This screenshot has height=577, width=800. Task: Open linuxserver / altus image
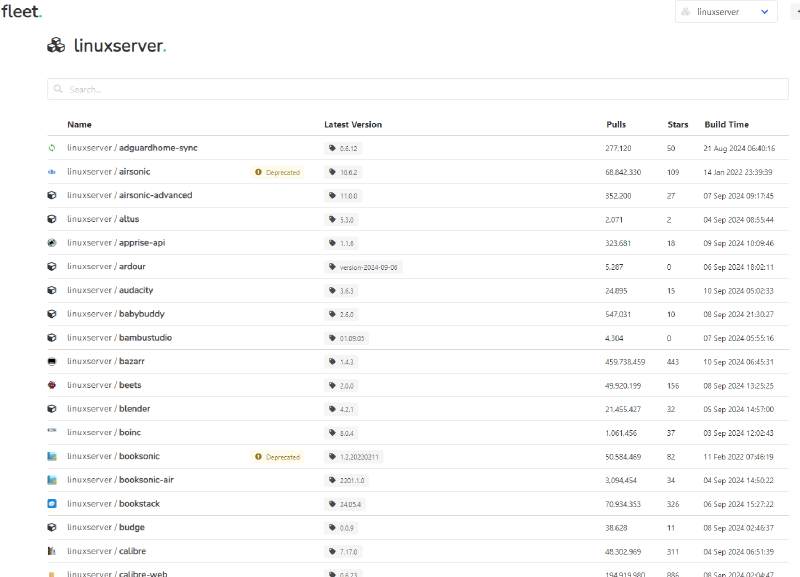click(x=103, y=219)
